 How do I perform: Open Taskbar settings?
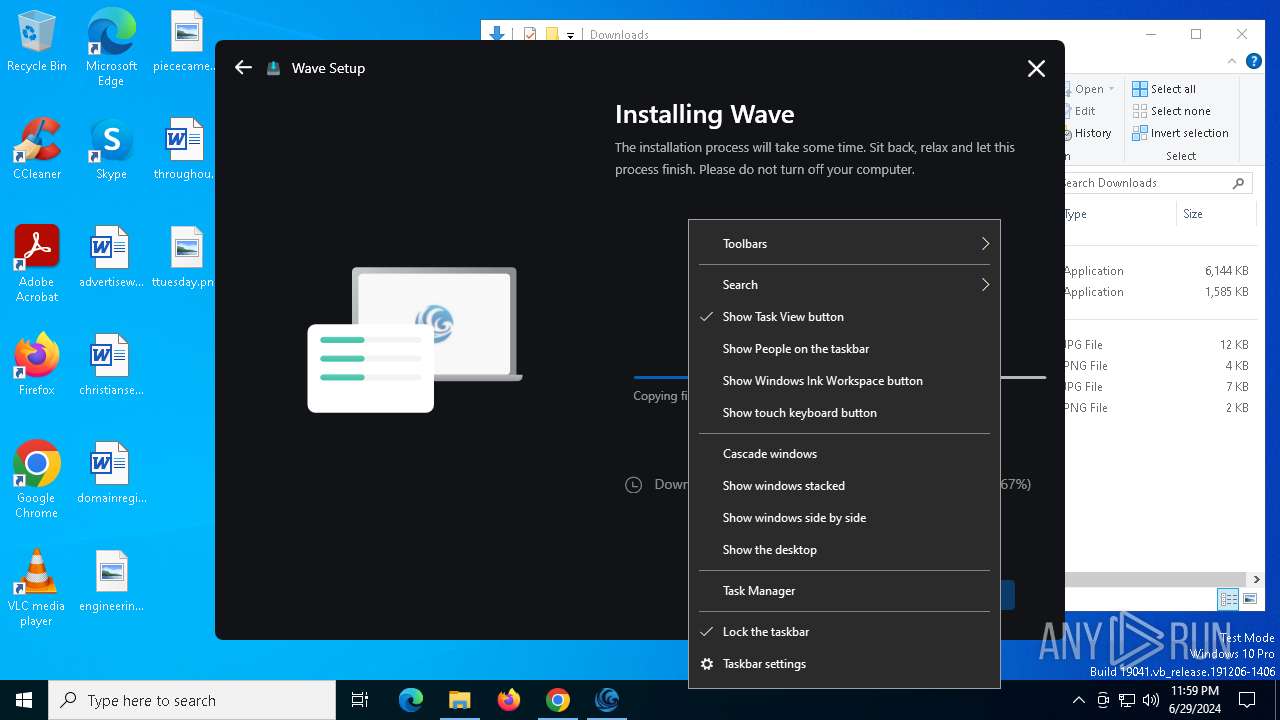(844, 664)
